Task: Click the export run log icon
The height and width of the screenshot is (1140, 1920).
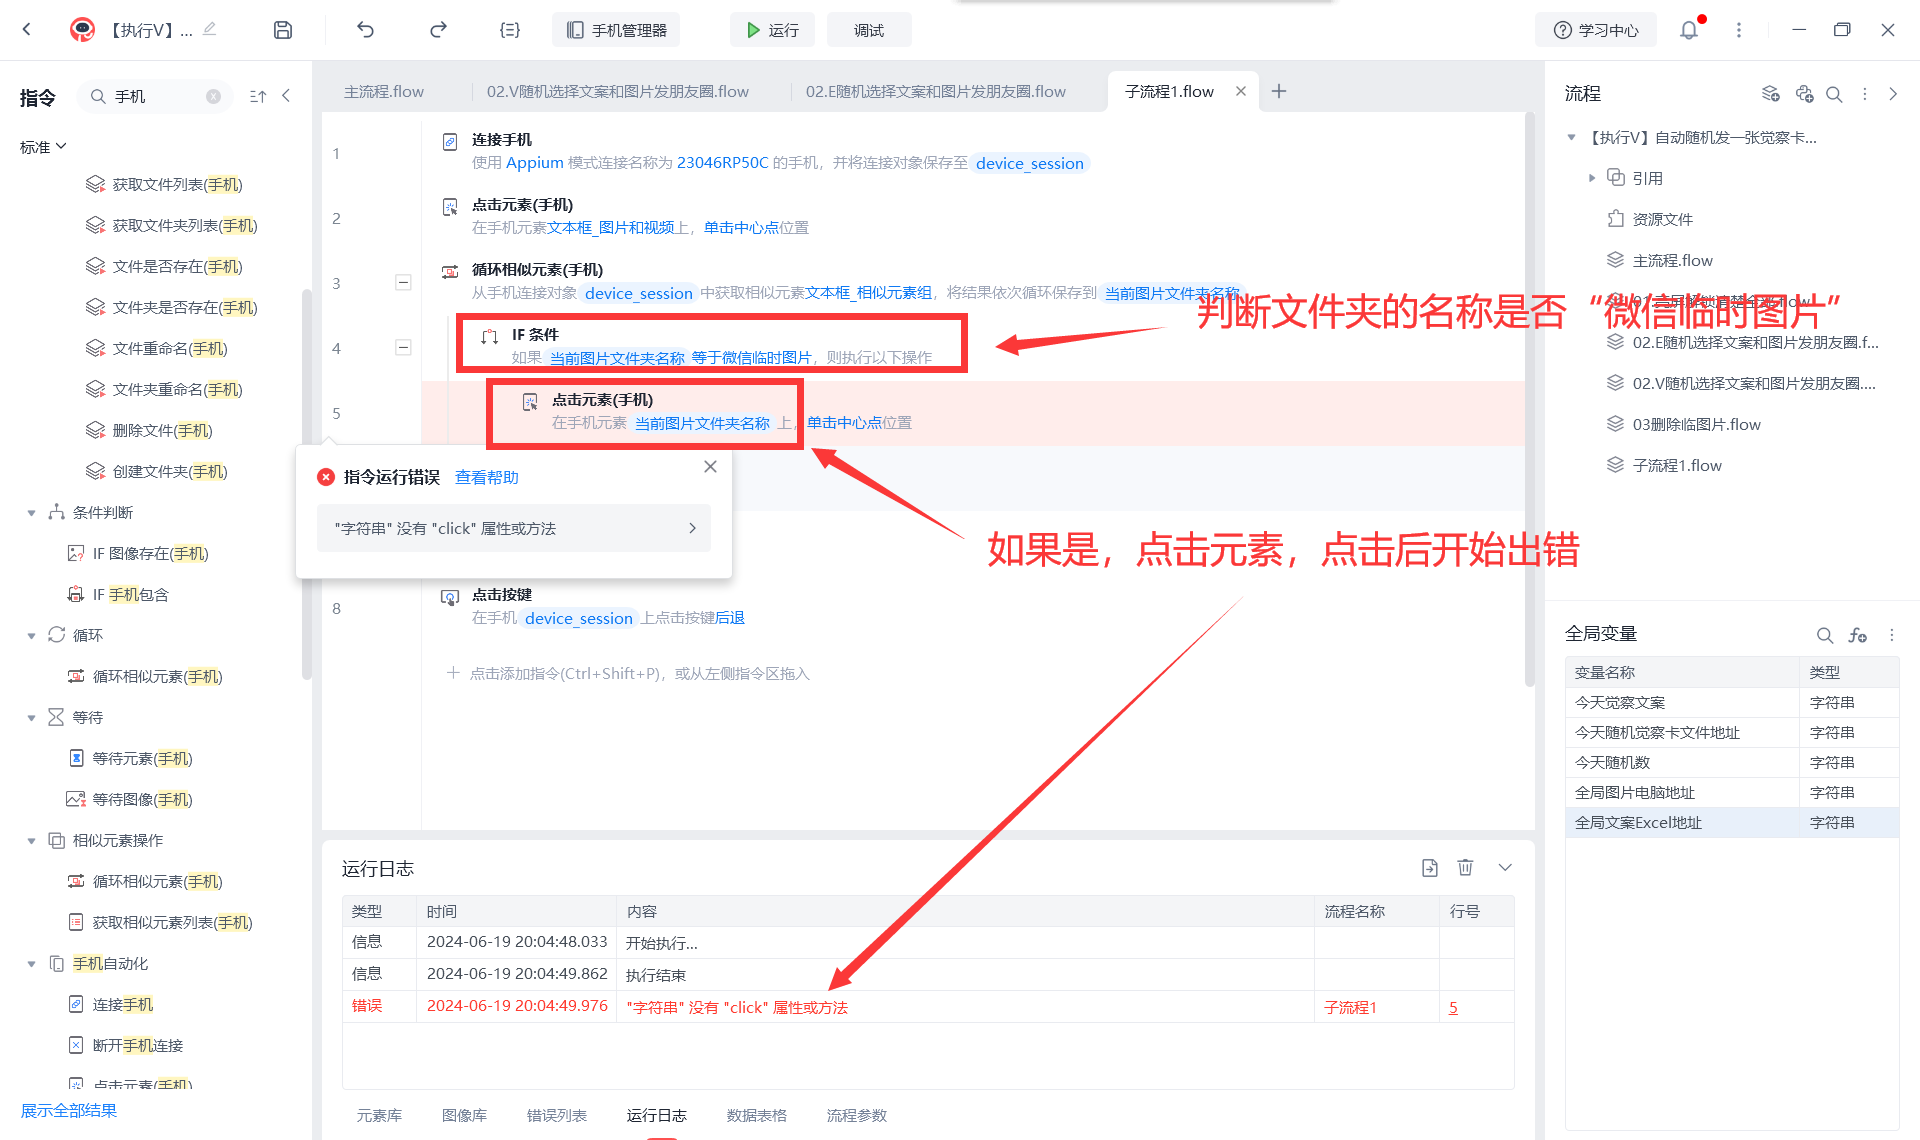Action: (x=1430, y=868)
